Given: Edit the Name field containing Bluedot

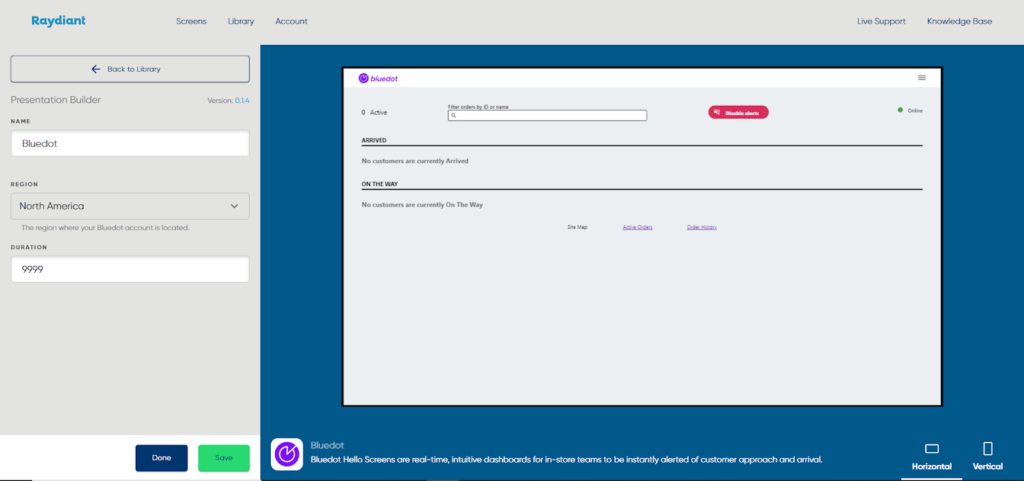Looking at the screenshot, I should pos(130,144).
